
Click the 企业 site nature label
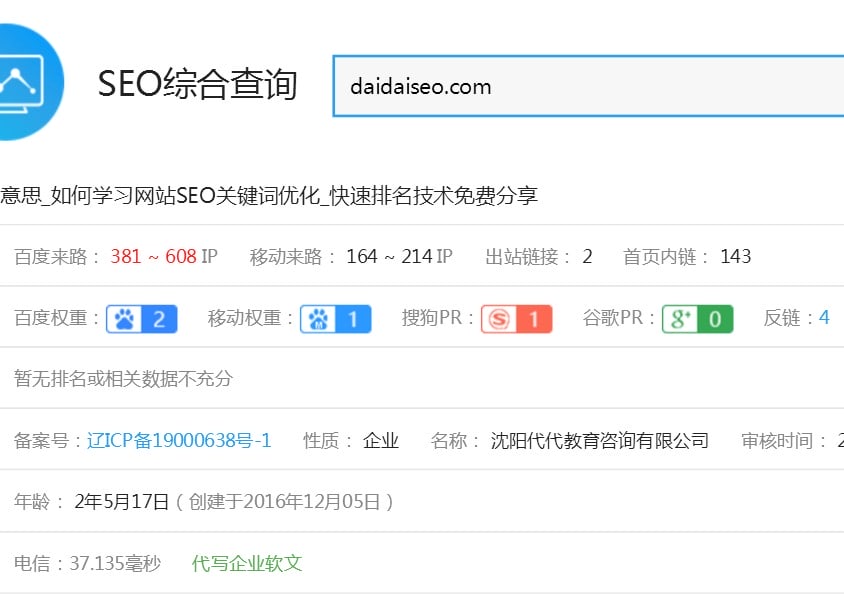pos(380,440)
